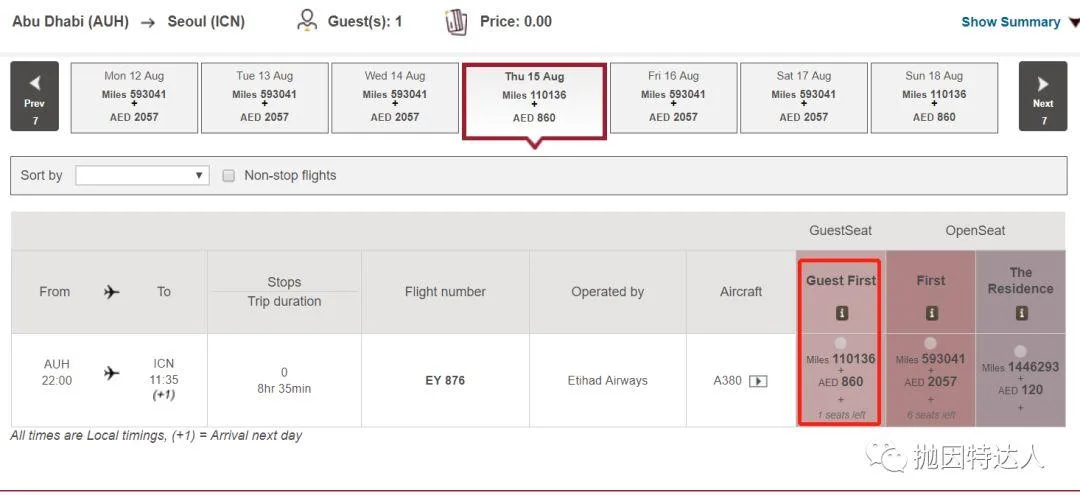Viewport: 1080px width, 504px height.
Task: Click the price ticket icon
Action: [456, 21]
